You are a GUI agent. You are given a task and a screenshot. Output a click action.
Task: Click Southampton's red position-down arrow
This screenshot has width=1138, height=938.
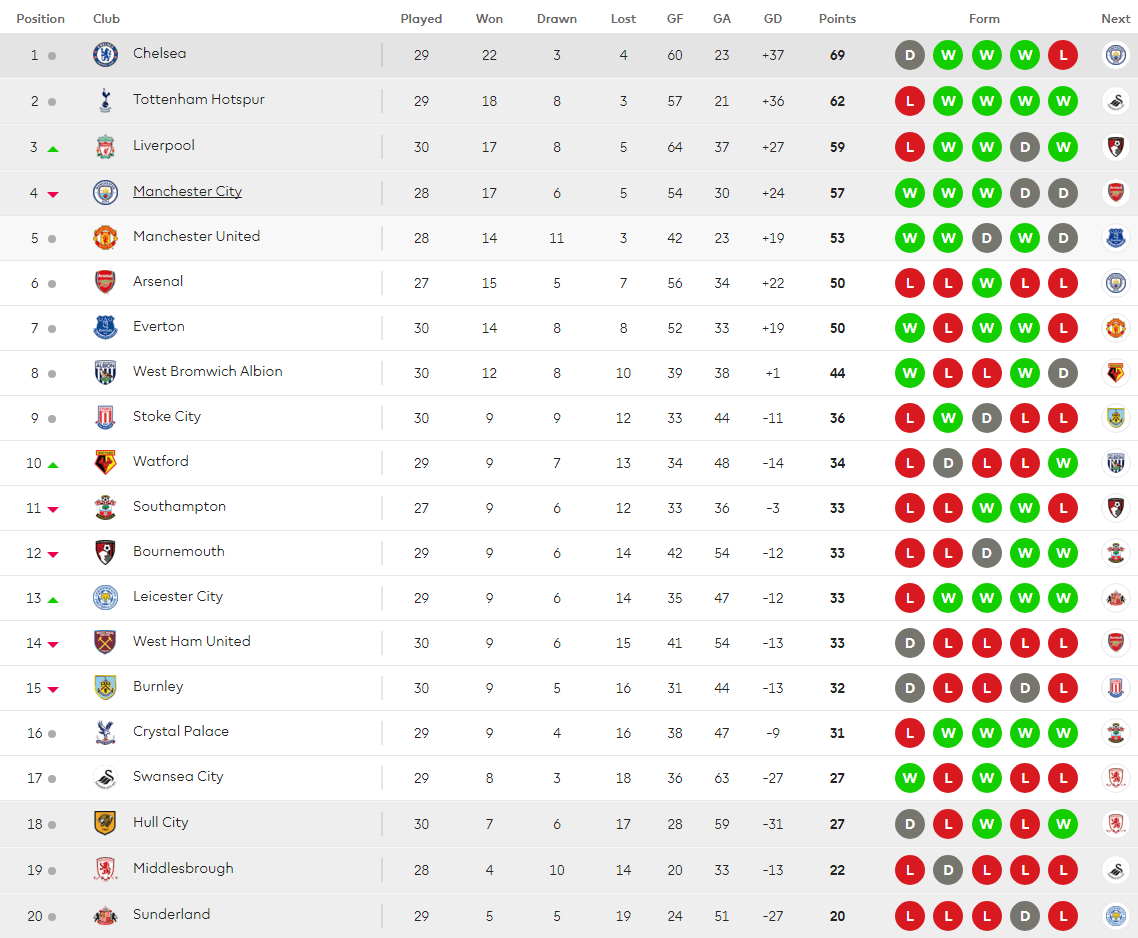(x=53, y=509)
